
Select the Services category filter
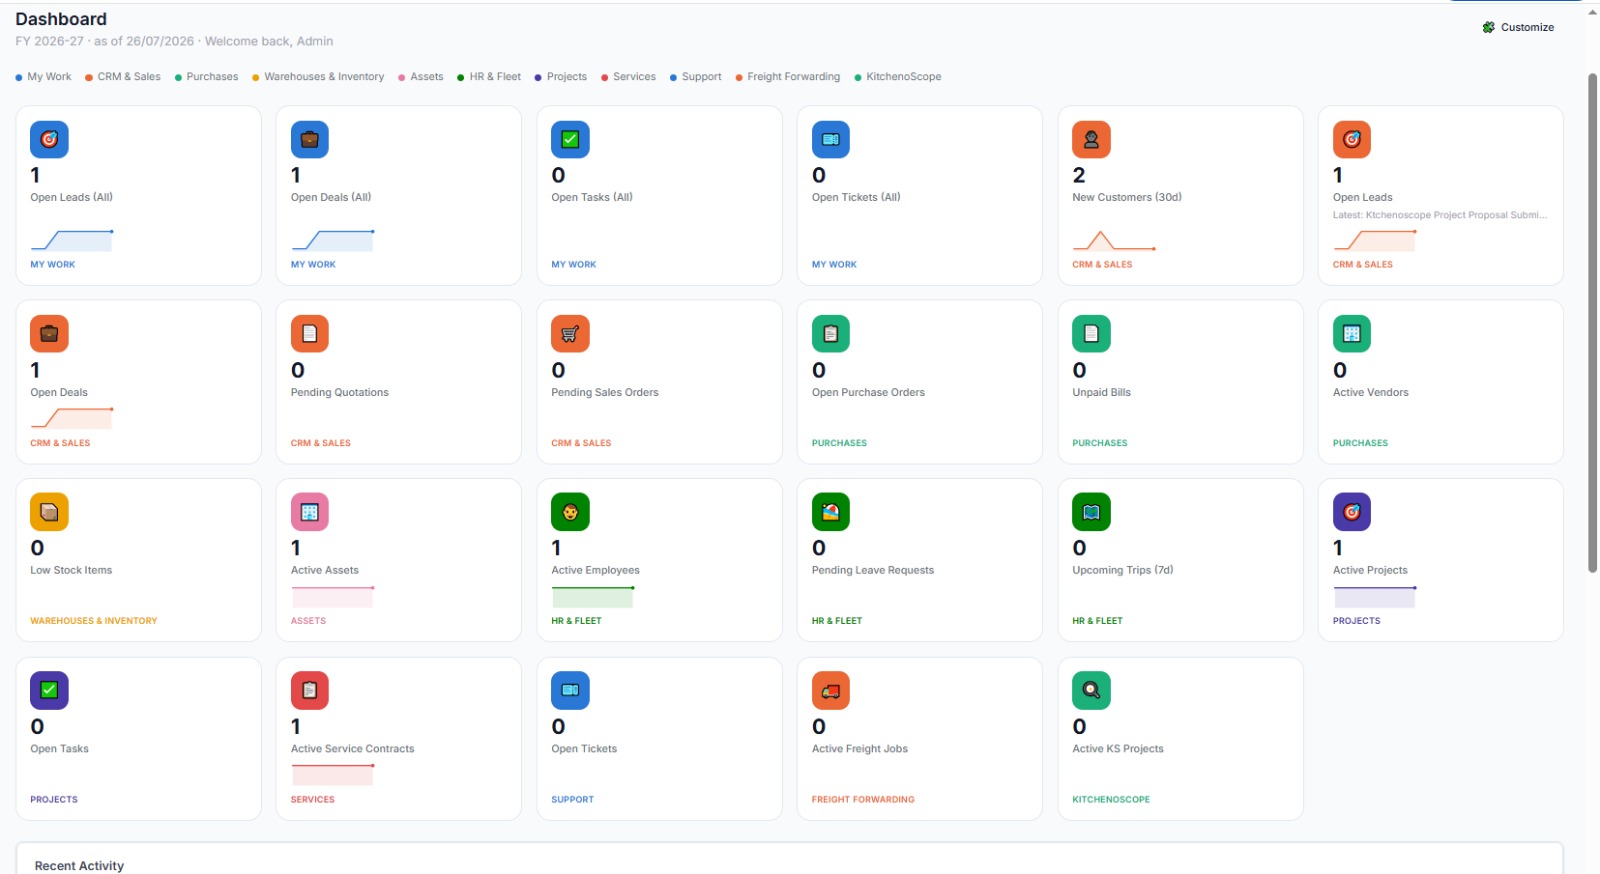tap(629, 77)
